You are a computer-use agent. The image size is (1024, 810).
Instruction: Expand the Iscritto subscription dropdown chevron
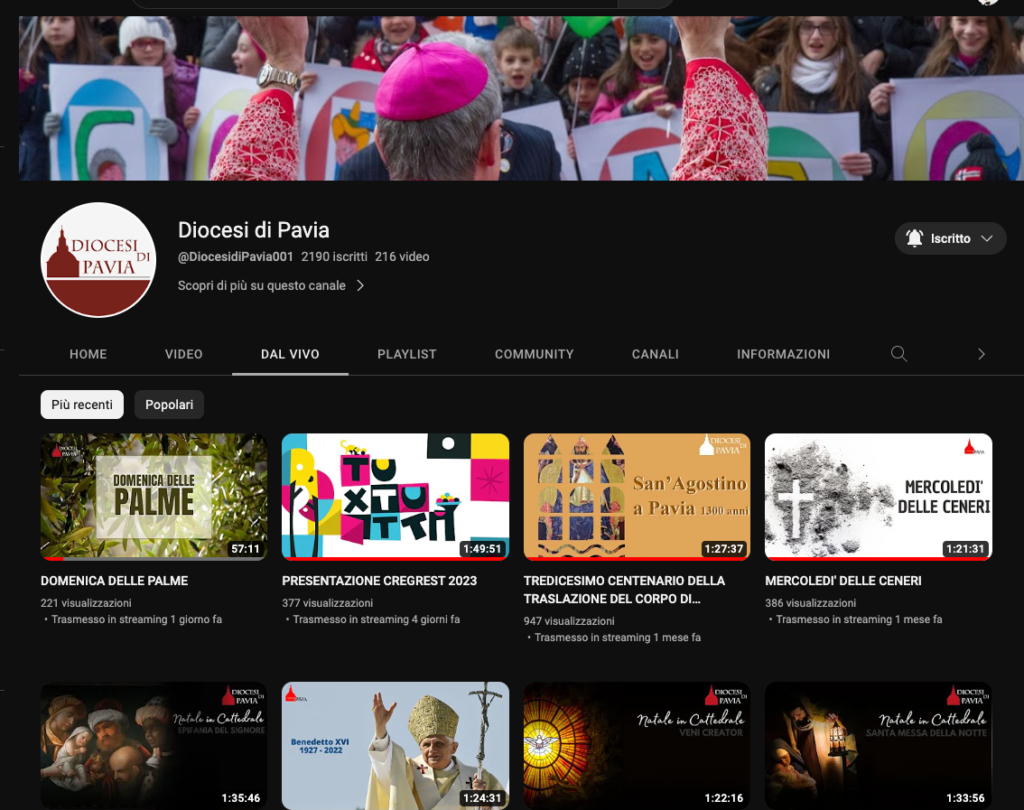[x=987, y=238]
